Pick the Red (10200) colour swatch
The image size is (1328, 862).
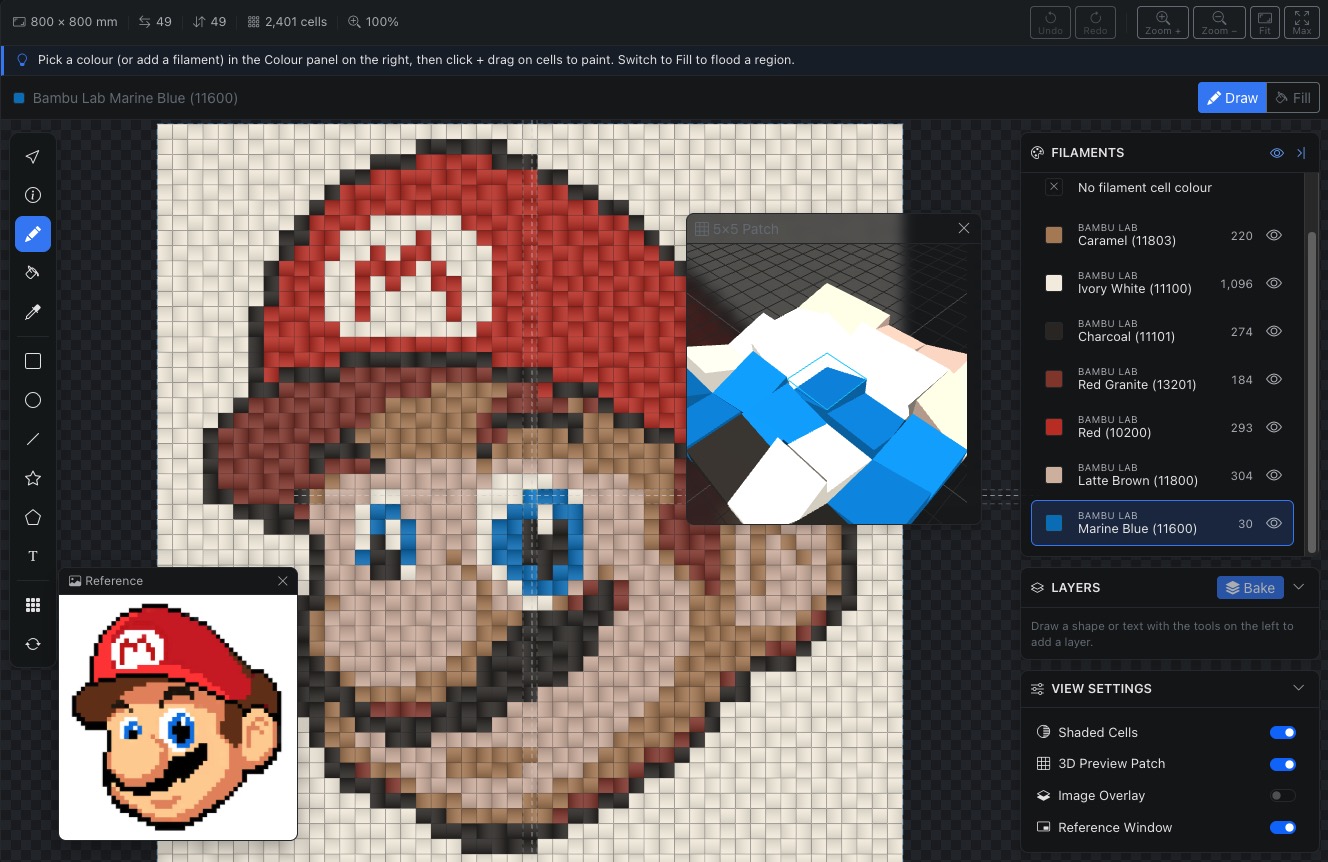click(x=1053, y=427)
